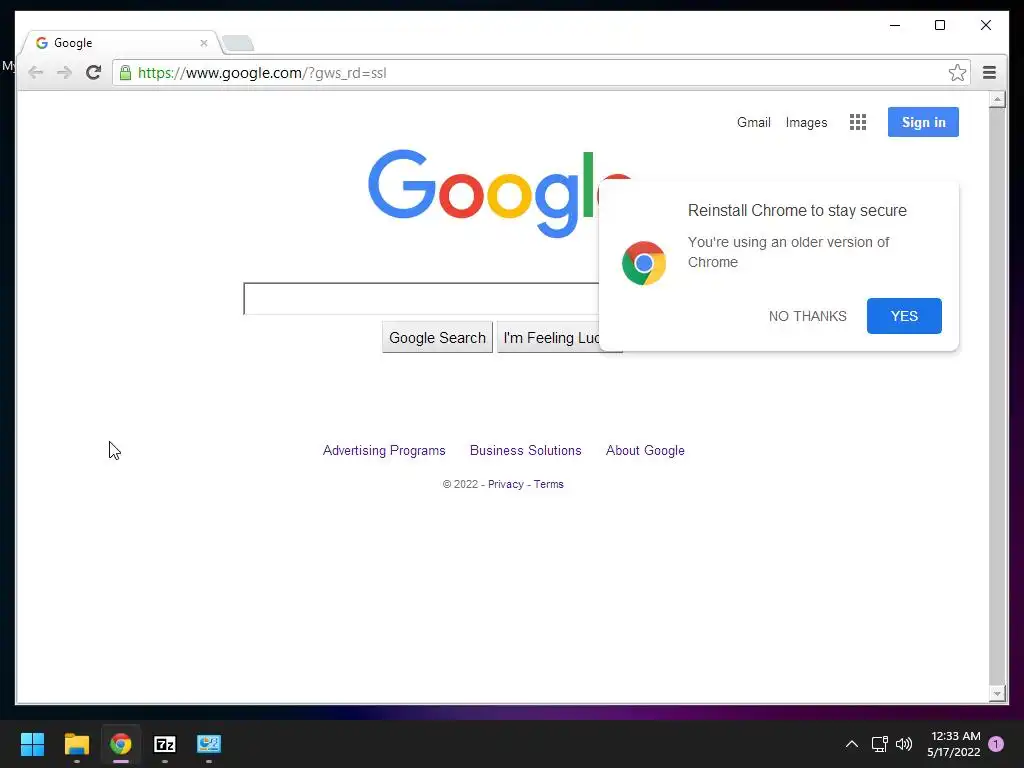Decline Chrome reinstall with NO THANKS
Viewport: 1024px width, 768px height.
tap(807, 316)
